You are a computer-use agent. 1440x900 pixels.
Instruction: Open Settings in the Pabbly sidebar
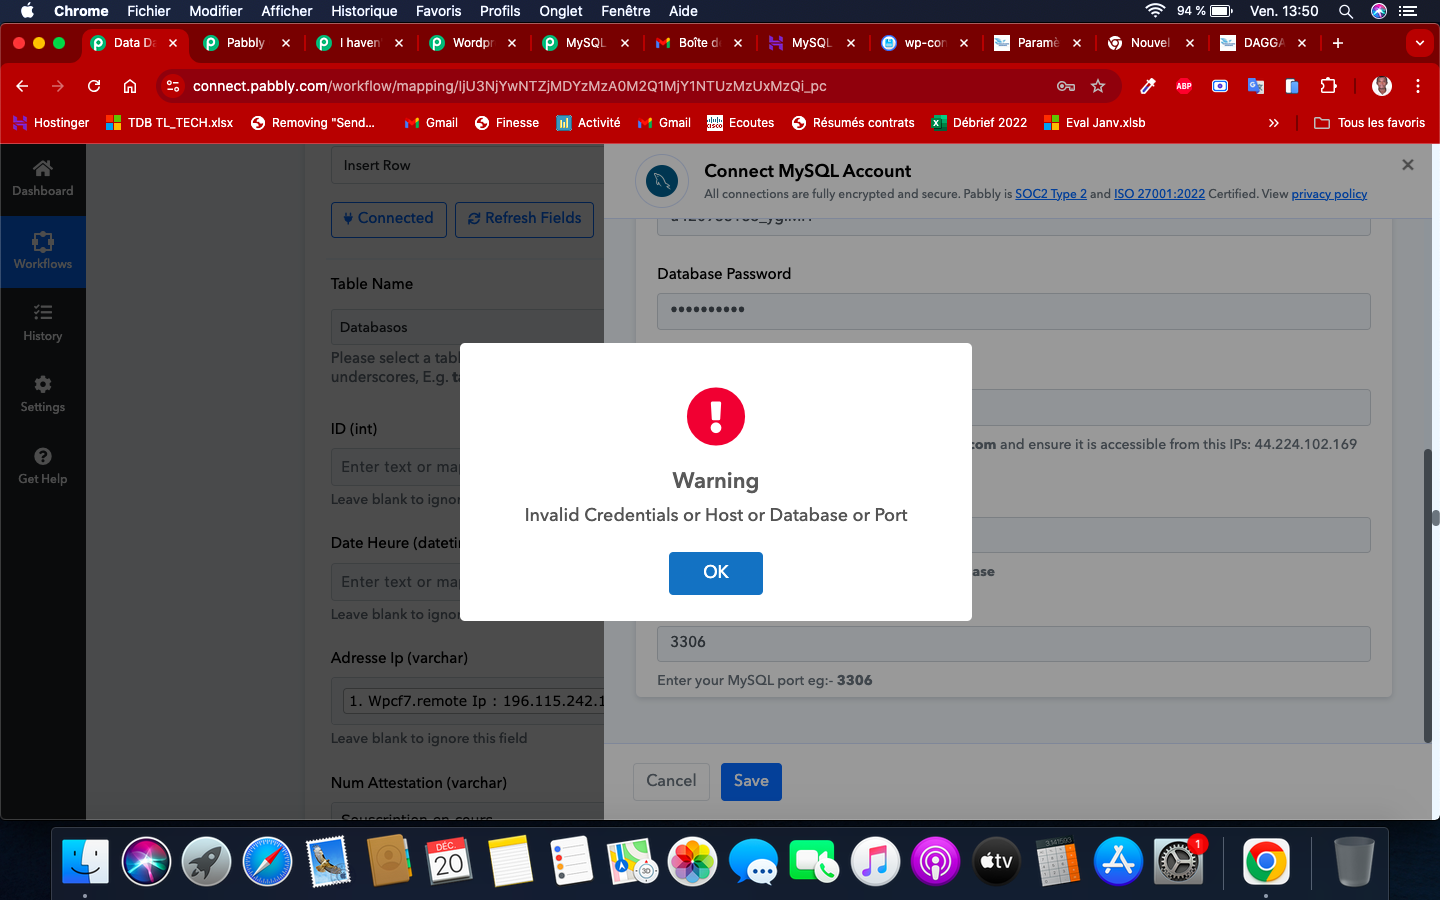point(43,395)
